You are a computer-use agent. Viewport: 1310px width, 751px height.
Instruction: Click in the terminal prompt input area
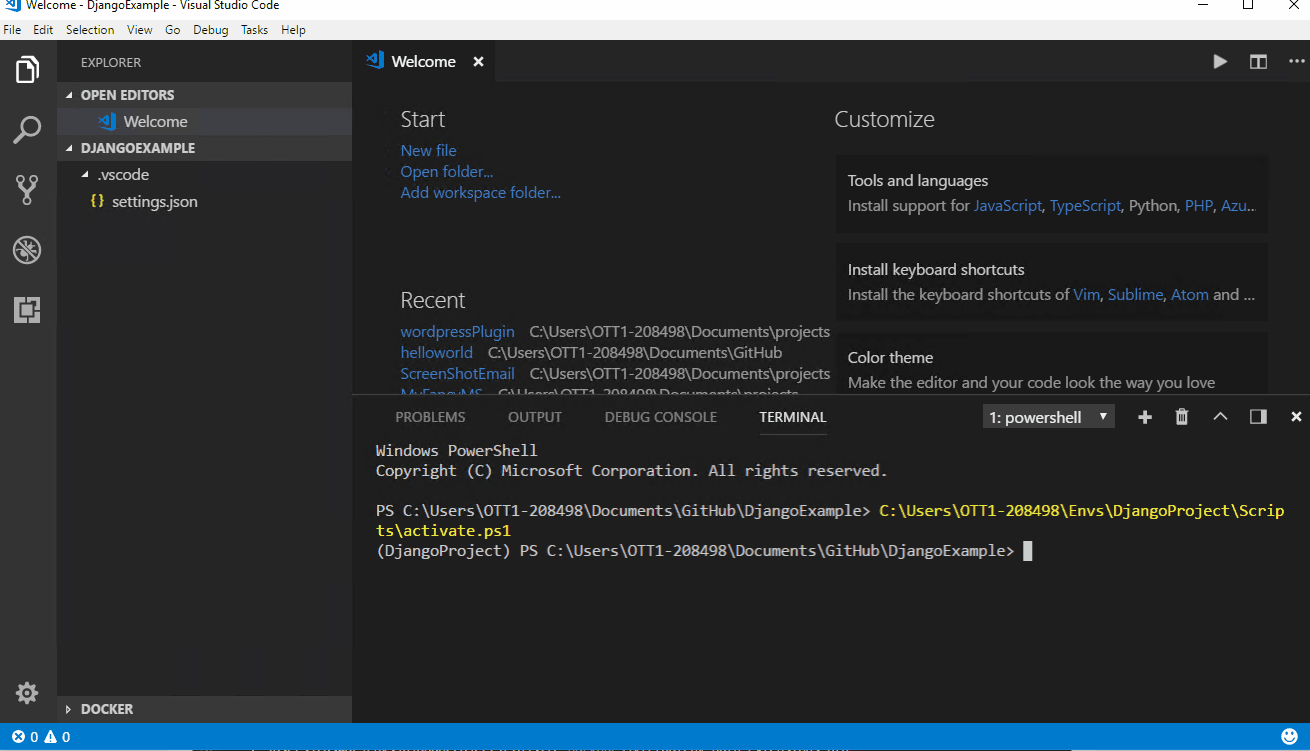1028,551
